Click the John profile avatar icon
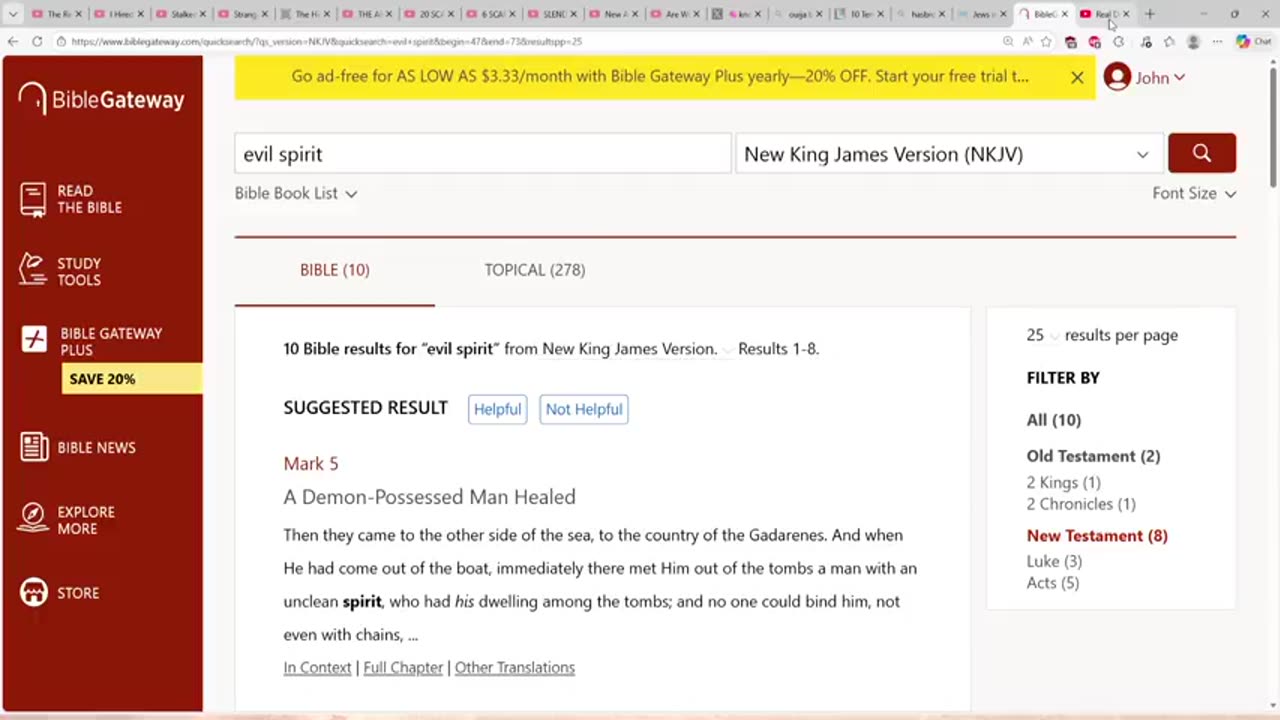Viewport: 1280px width, 720px height. (1117, 77)
